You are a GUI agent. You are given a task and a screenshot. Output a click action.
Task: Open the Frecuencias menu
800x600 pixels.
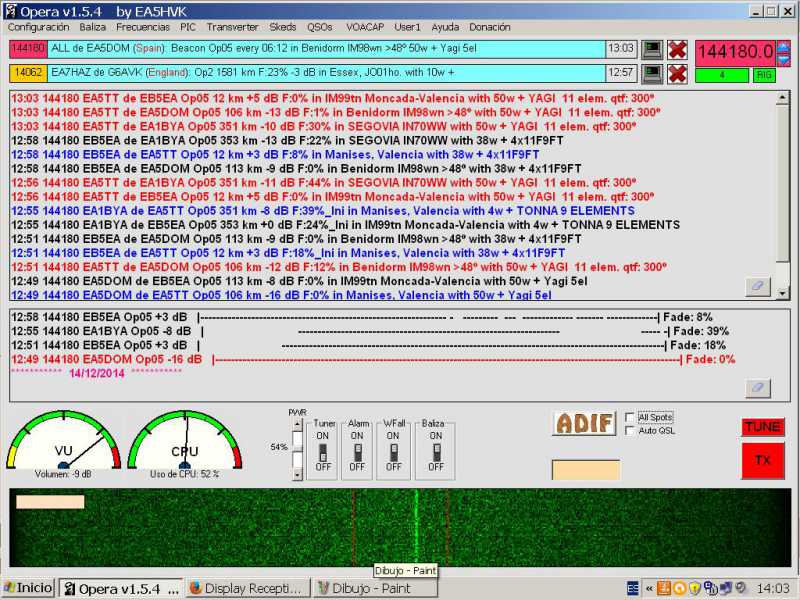click(143, 27)
